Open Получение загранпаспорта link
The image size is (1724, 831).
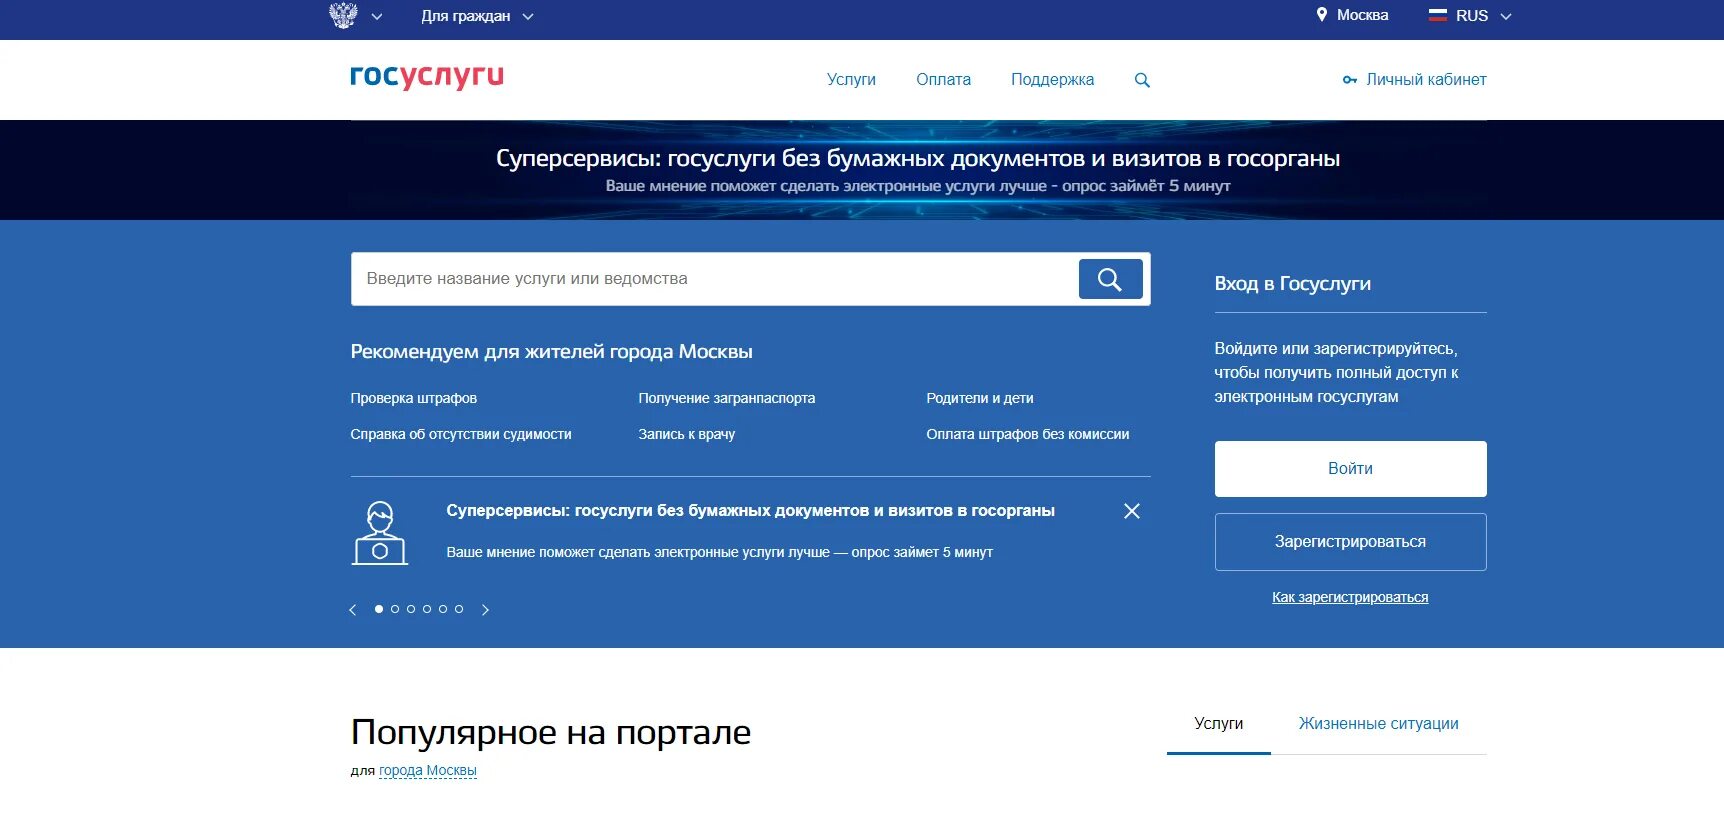click(727, 398)
